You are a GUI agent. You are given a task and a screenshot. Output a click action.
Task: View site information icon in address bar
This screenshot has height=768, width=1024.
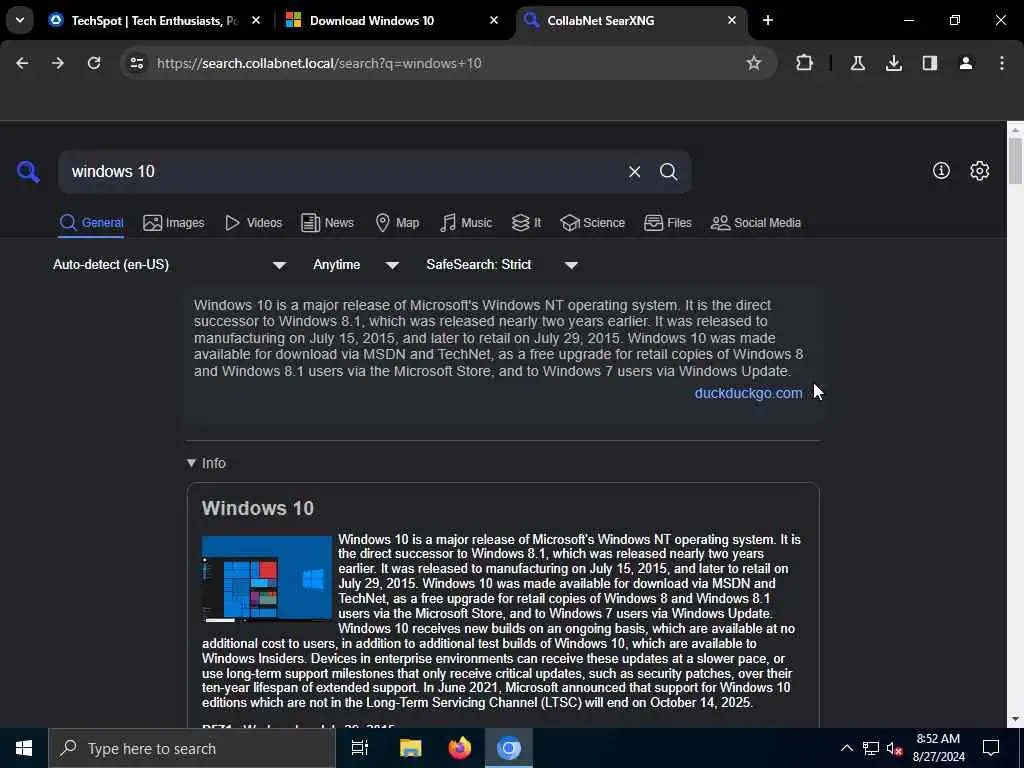click(x=136, y=63)
